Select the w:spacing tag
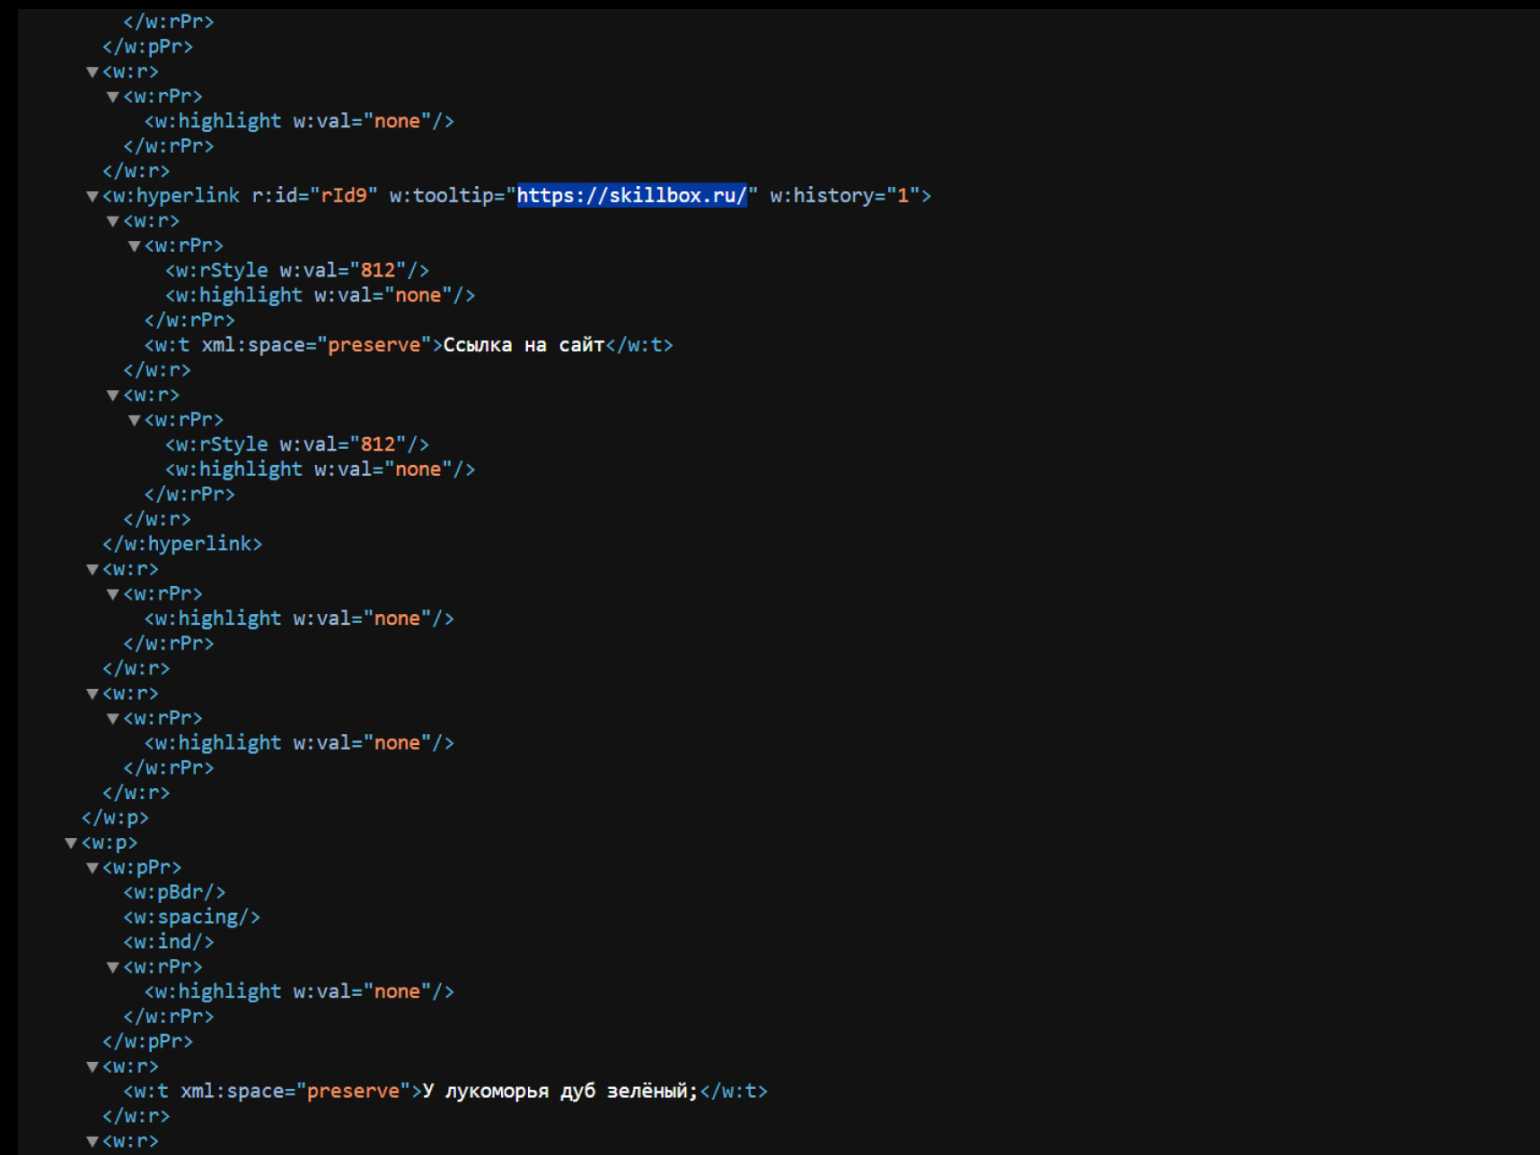The height and width of the screenshot is (1155, 1540). 191,917
